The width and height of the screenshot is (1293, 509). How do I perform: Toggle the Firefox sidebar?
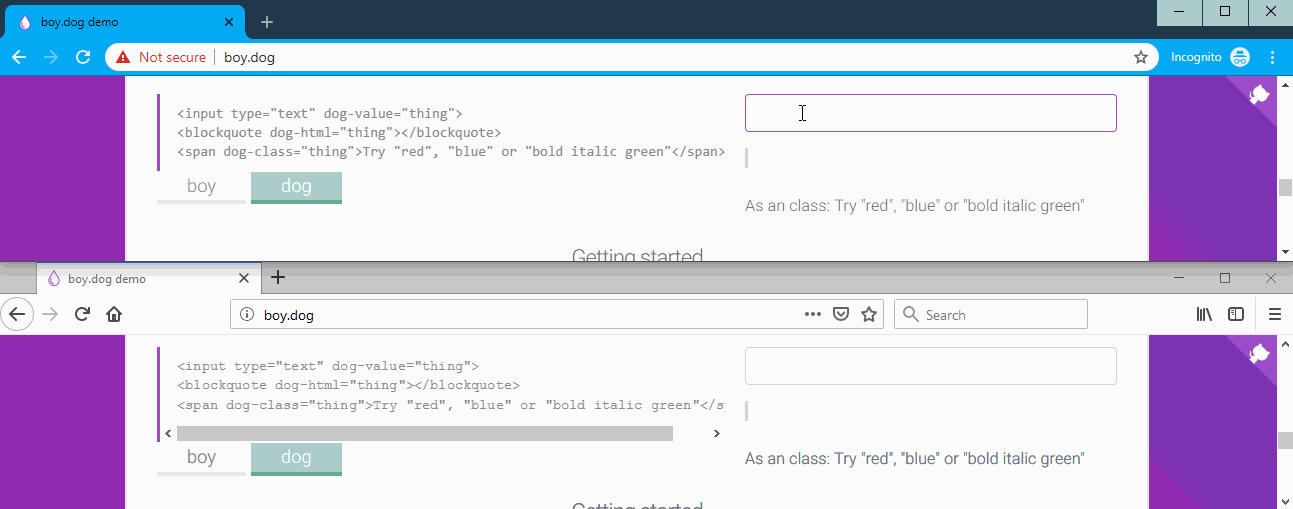click(x=1236, y=314)
